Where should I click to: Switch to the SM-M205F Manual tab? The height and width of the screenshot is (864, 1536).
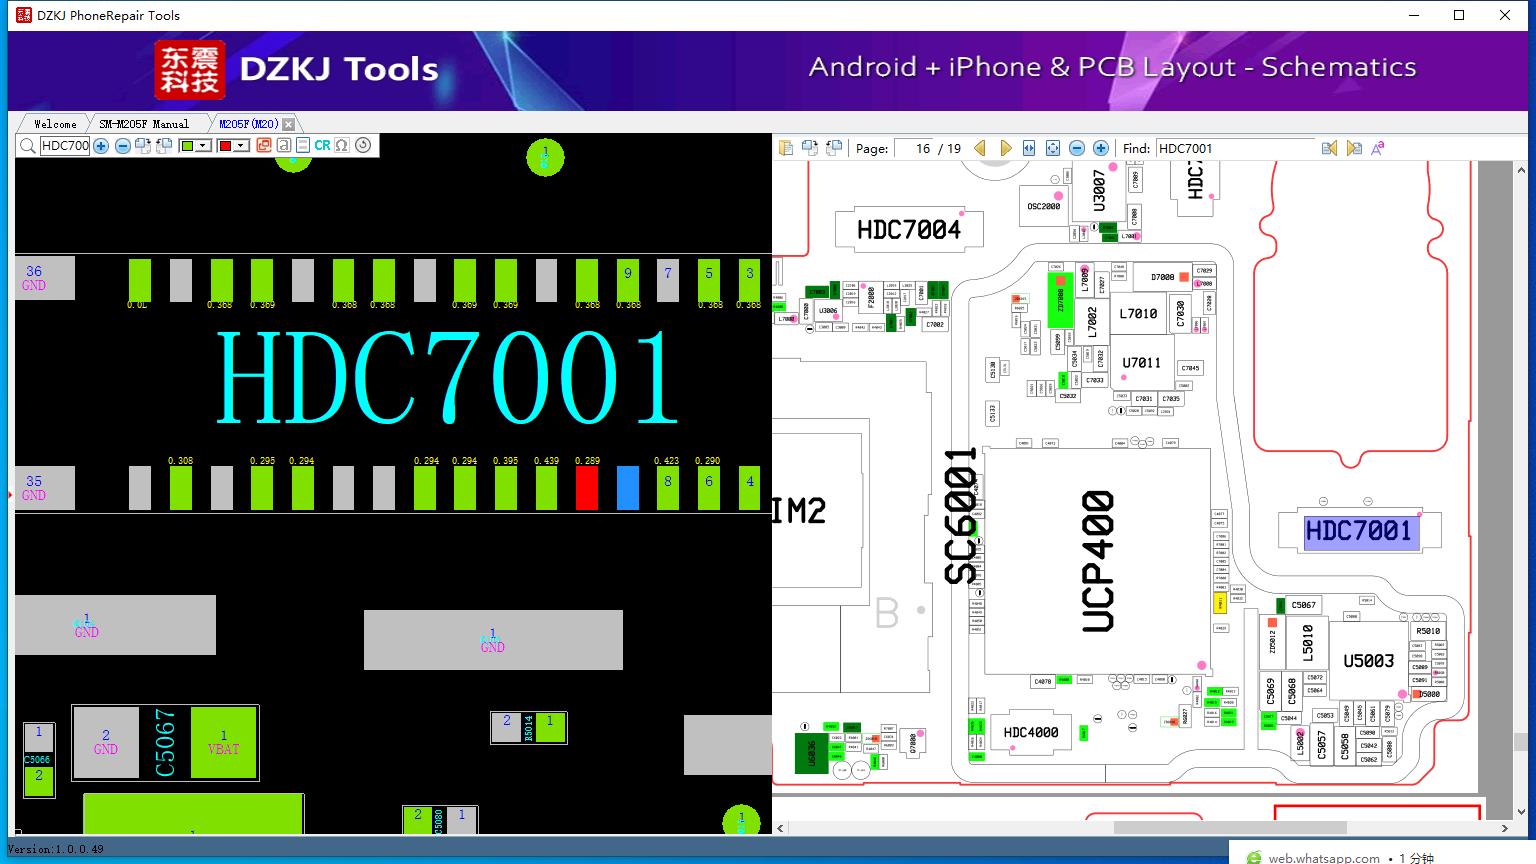tap(144, 124)
